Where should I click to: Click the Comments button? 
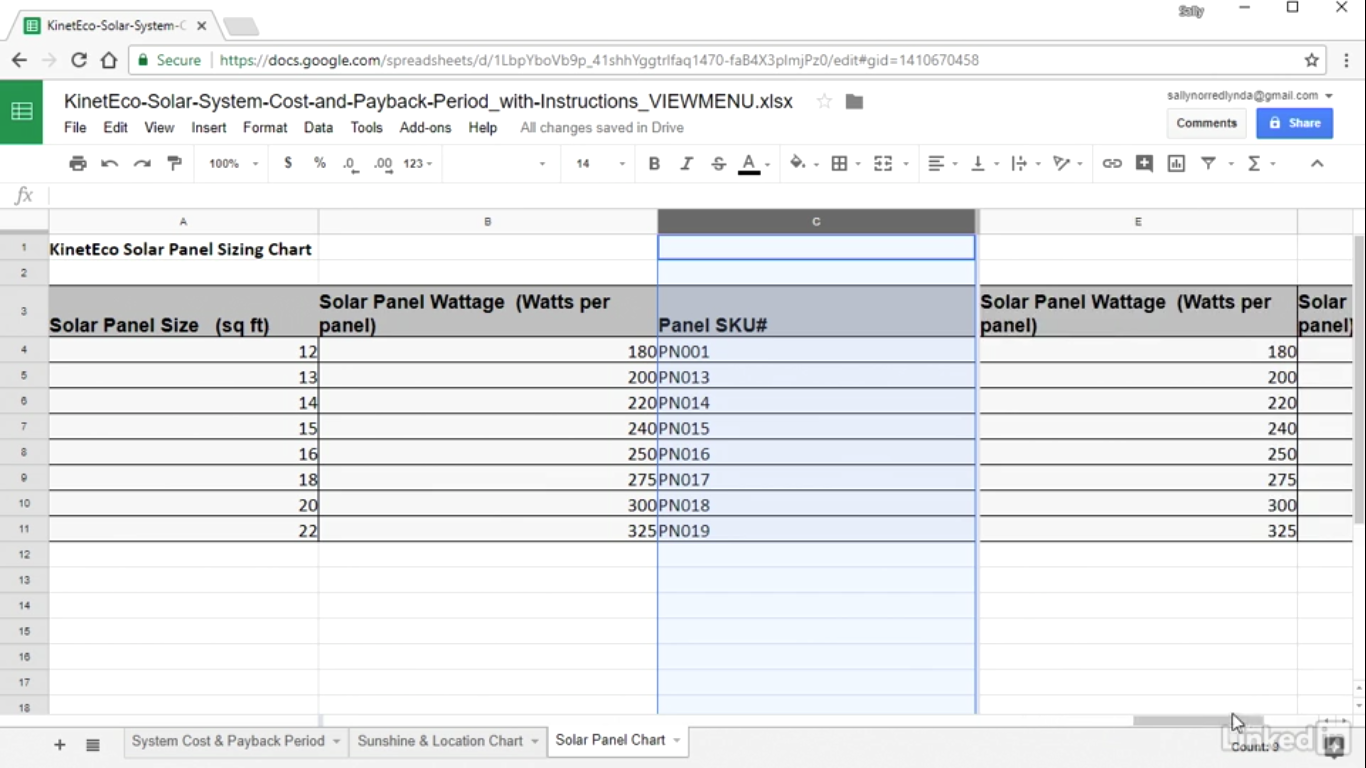click(1206, 123)
